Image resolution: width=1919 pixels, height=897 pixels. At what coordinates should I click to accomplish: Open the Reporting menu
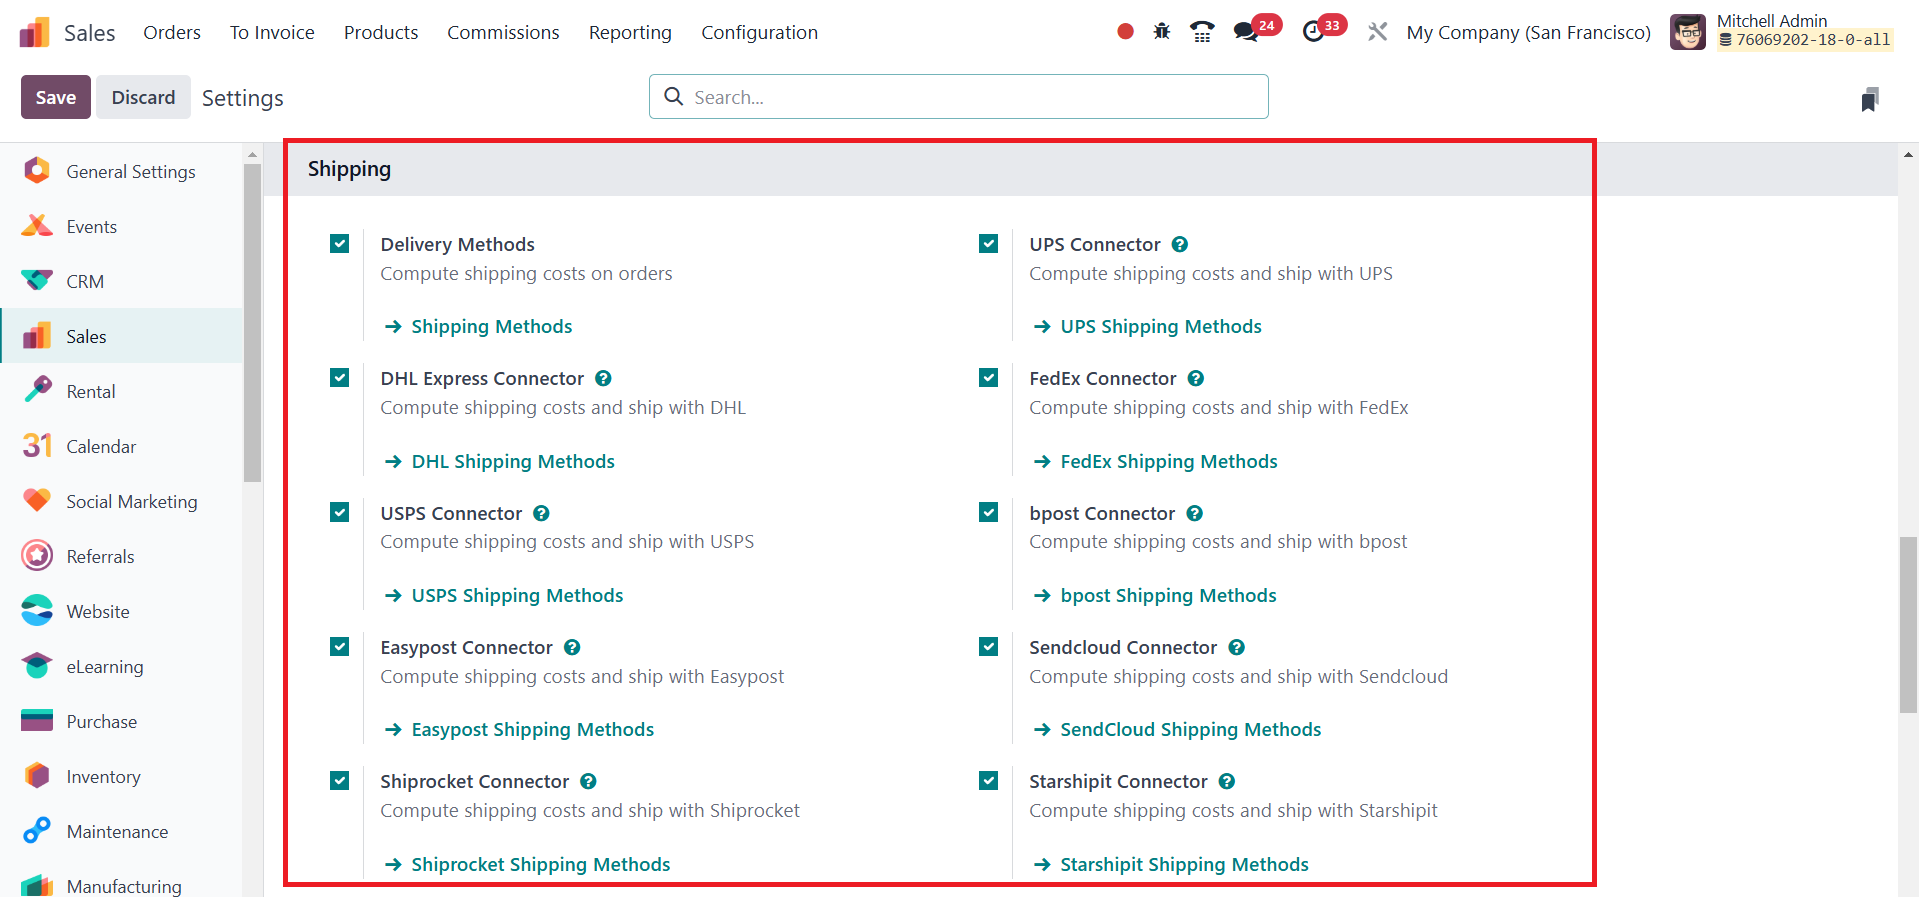630,32
